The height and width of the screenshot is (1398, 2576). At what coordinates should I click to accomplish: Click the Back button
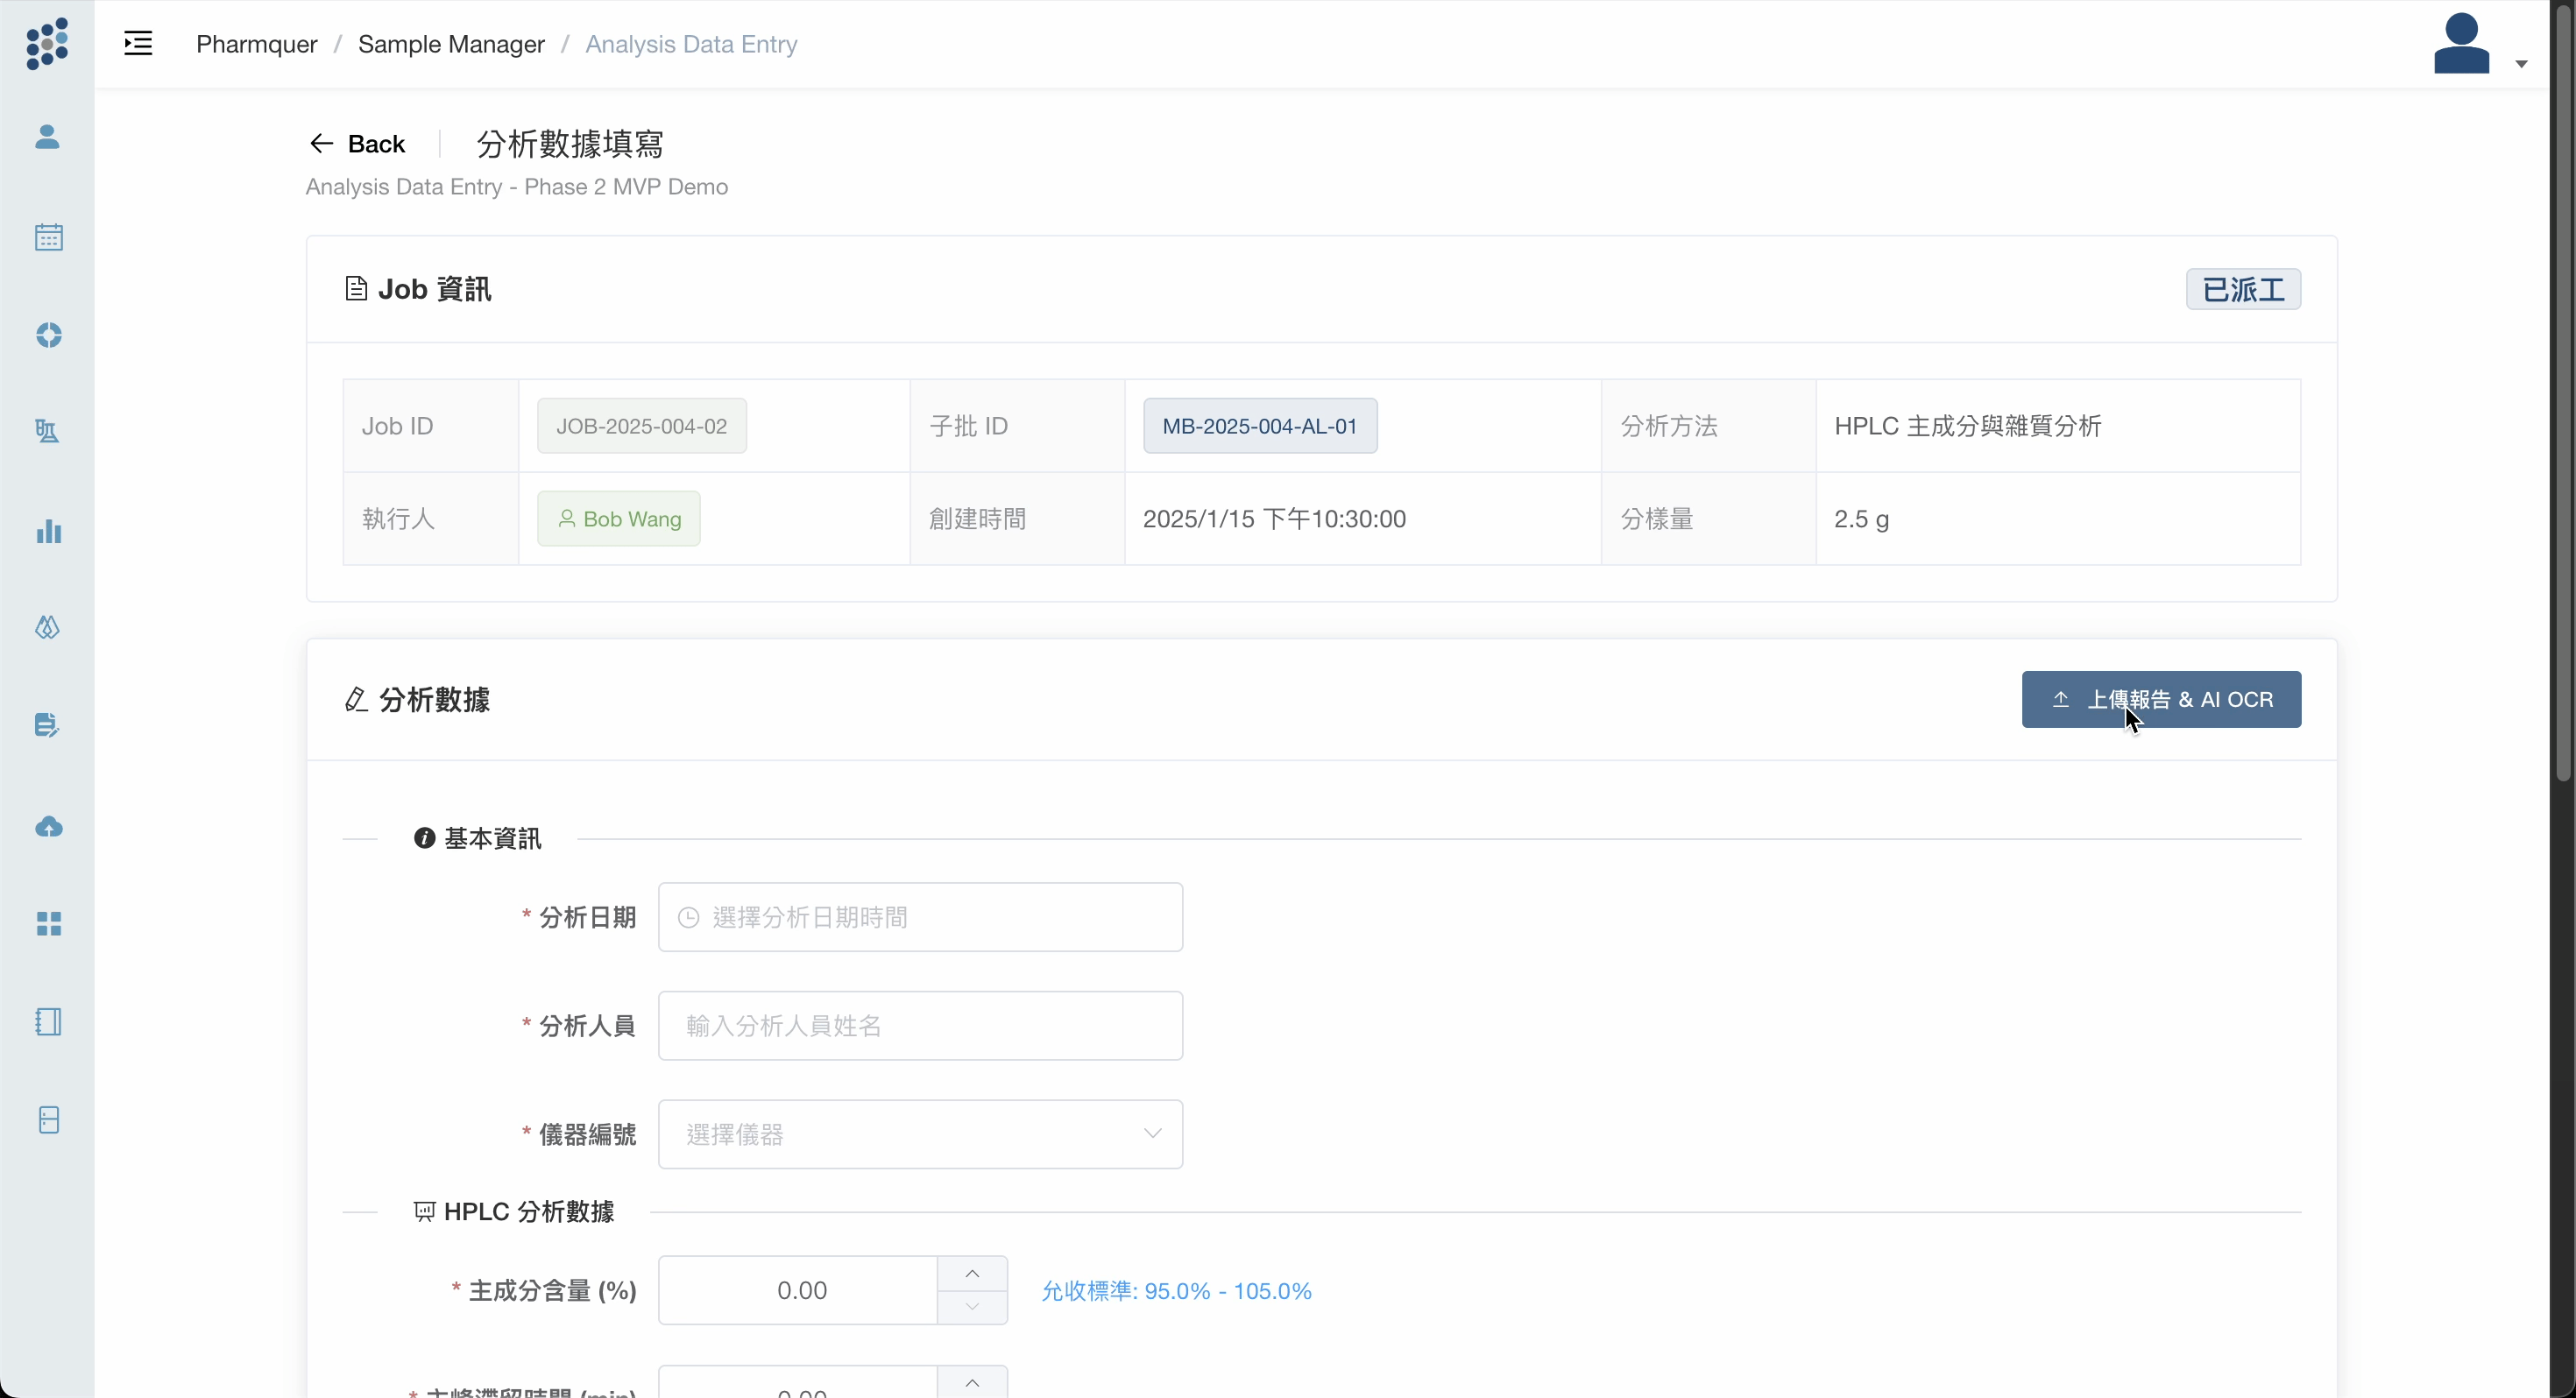358,144
